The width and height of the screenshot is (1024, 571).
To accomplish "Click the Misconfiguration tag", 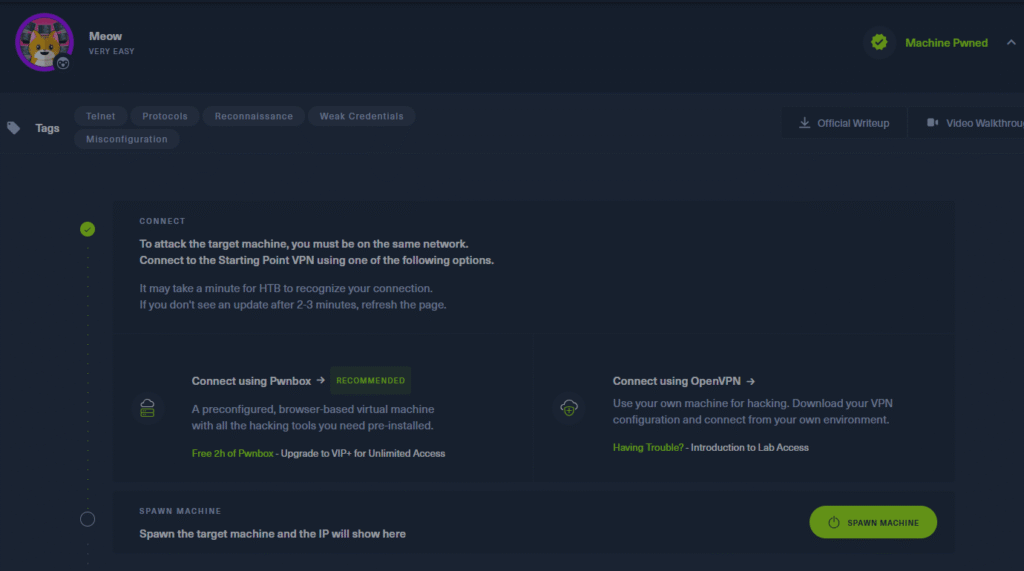I will (x=127, y=139).
